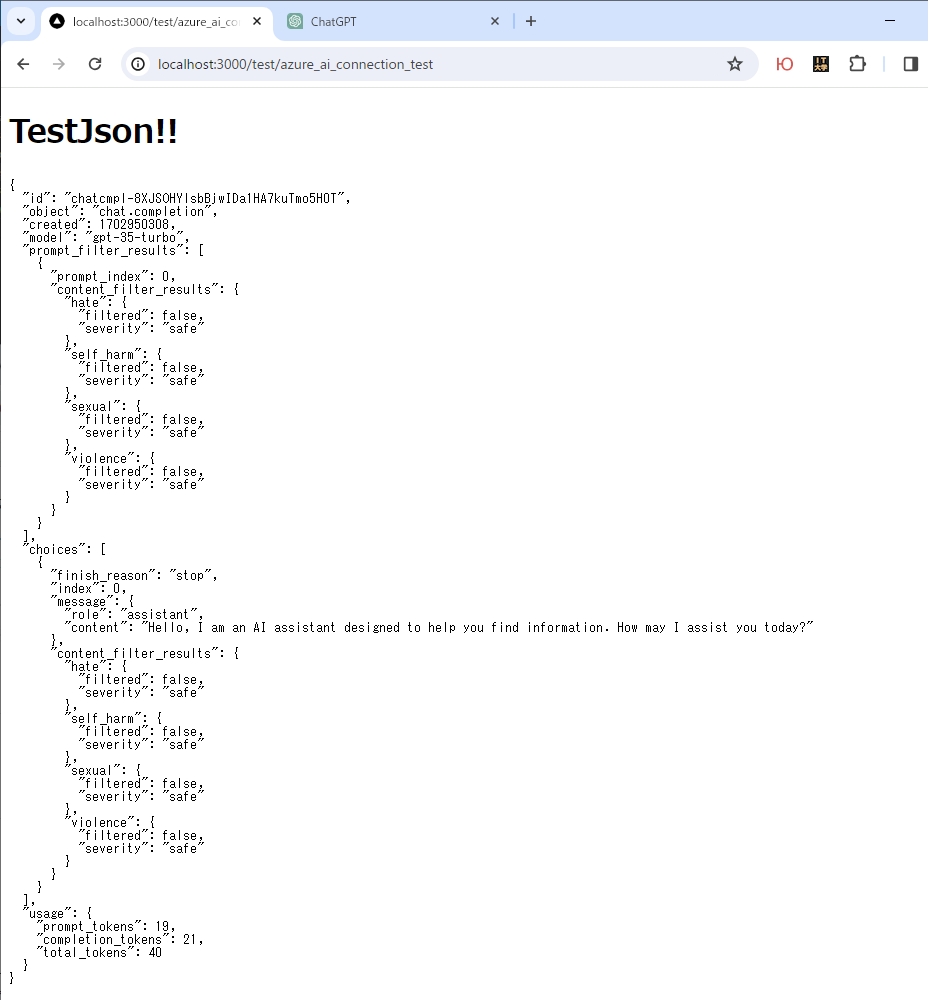Click the IT大学 extension icon
This screenshot has width=928, height=1000.
click(x=820, y=64)
